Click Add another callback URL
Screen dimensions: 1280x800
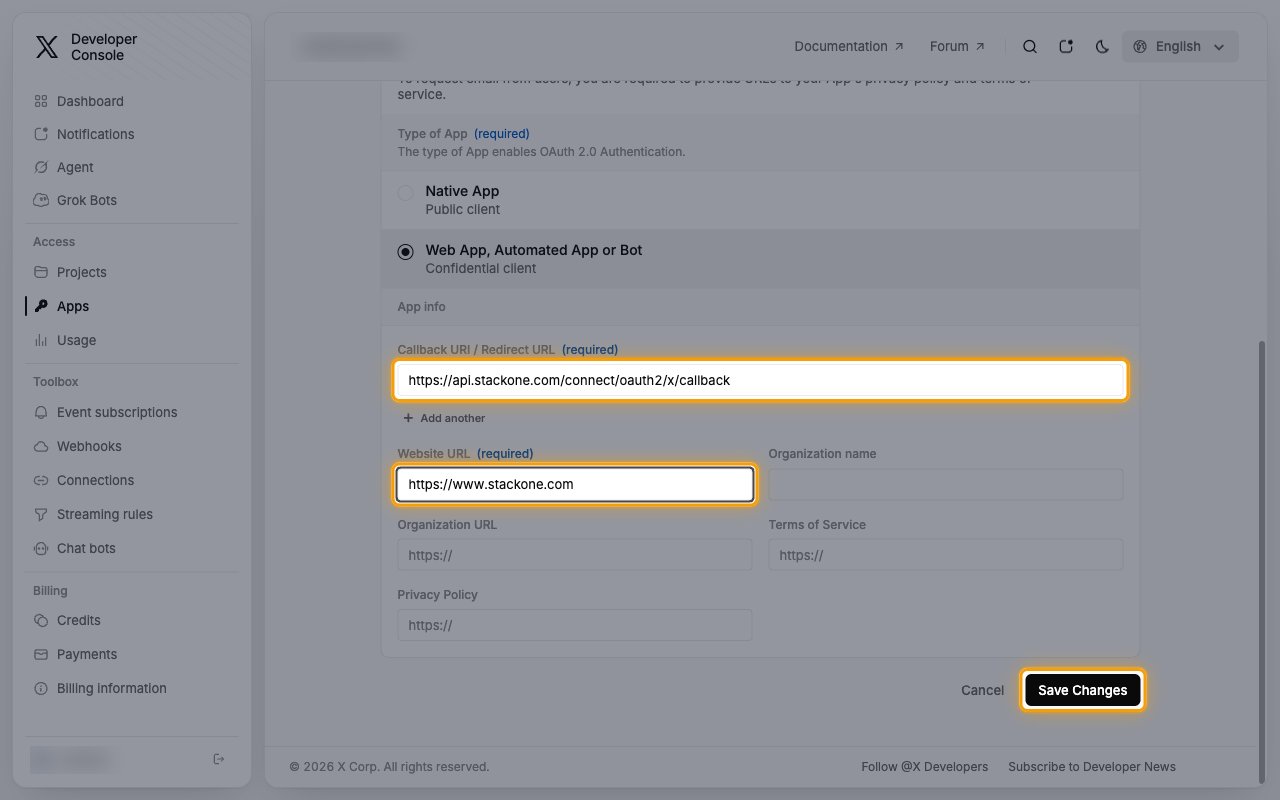(444, 418)
